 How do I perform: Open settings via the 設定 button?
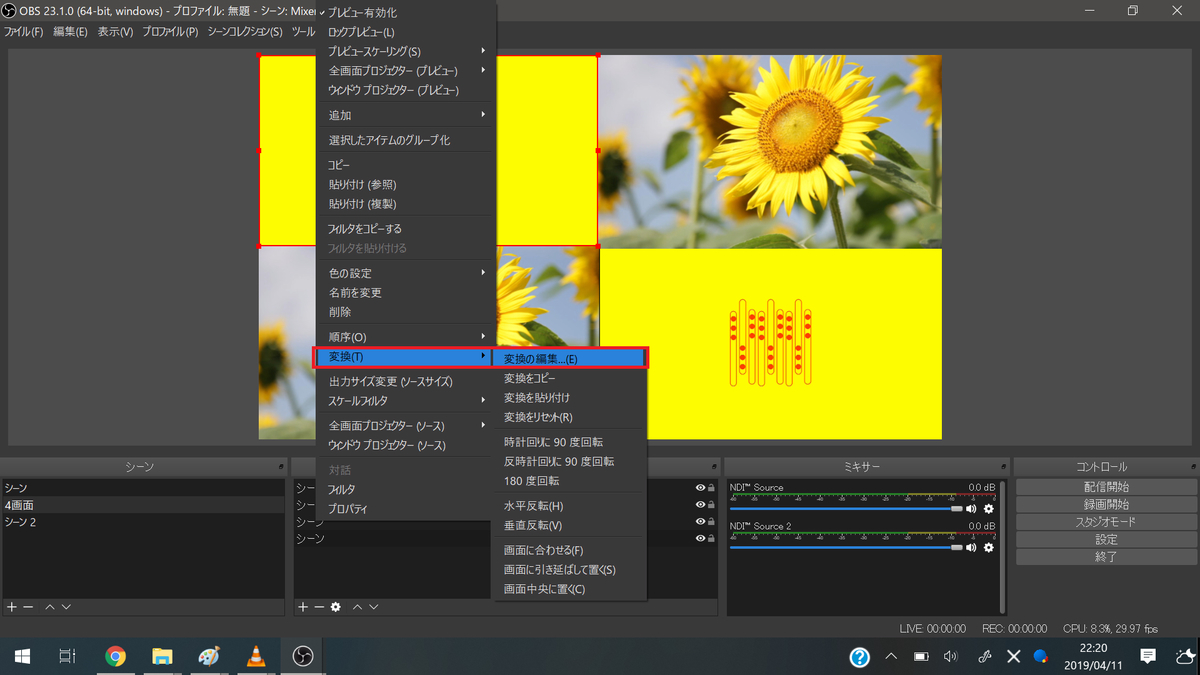(x=1104, y=539)
